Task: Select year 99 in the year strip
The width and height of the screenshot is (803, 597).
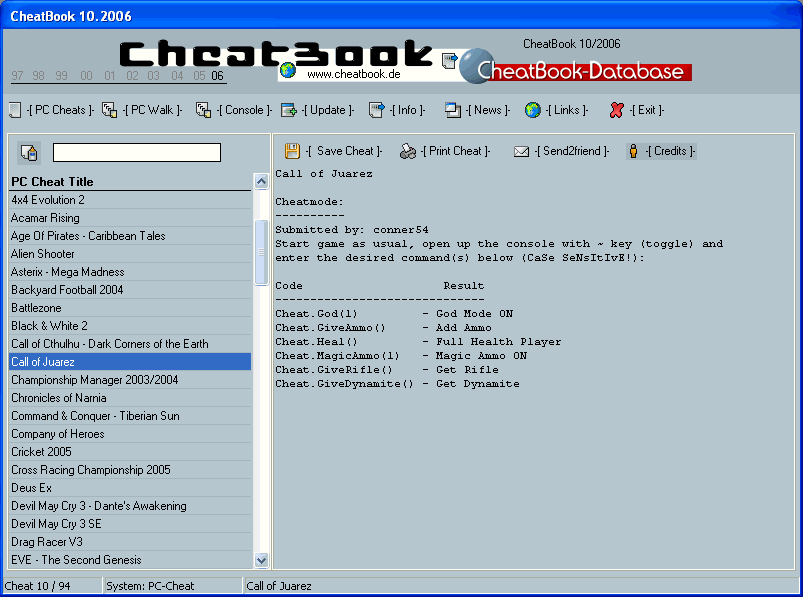Action: click(61, 76)
